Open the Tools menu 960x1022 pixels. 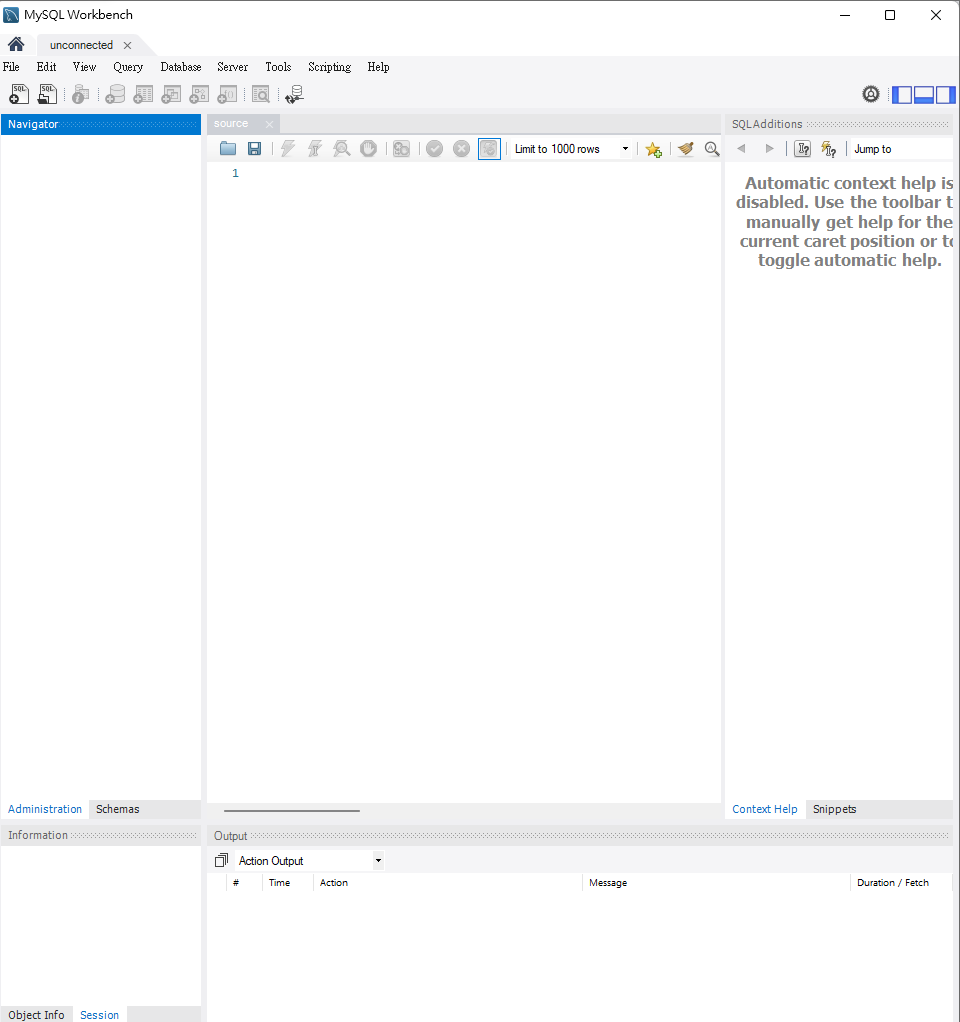(x=278, y=66)
